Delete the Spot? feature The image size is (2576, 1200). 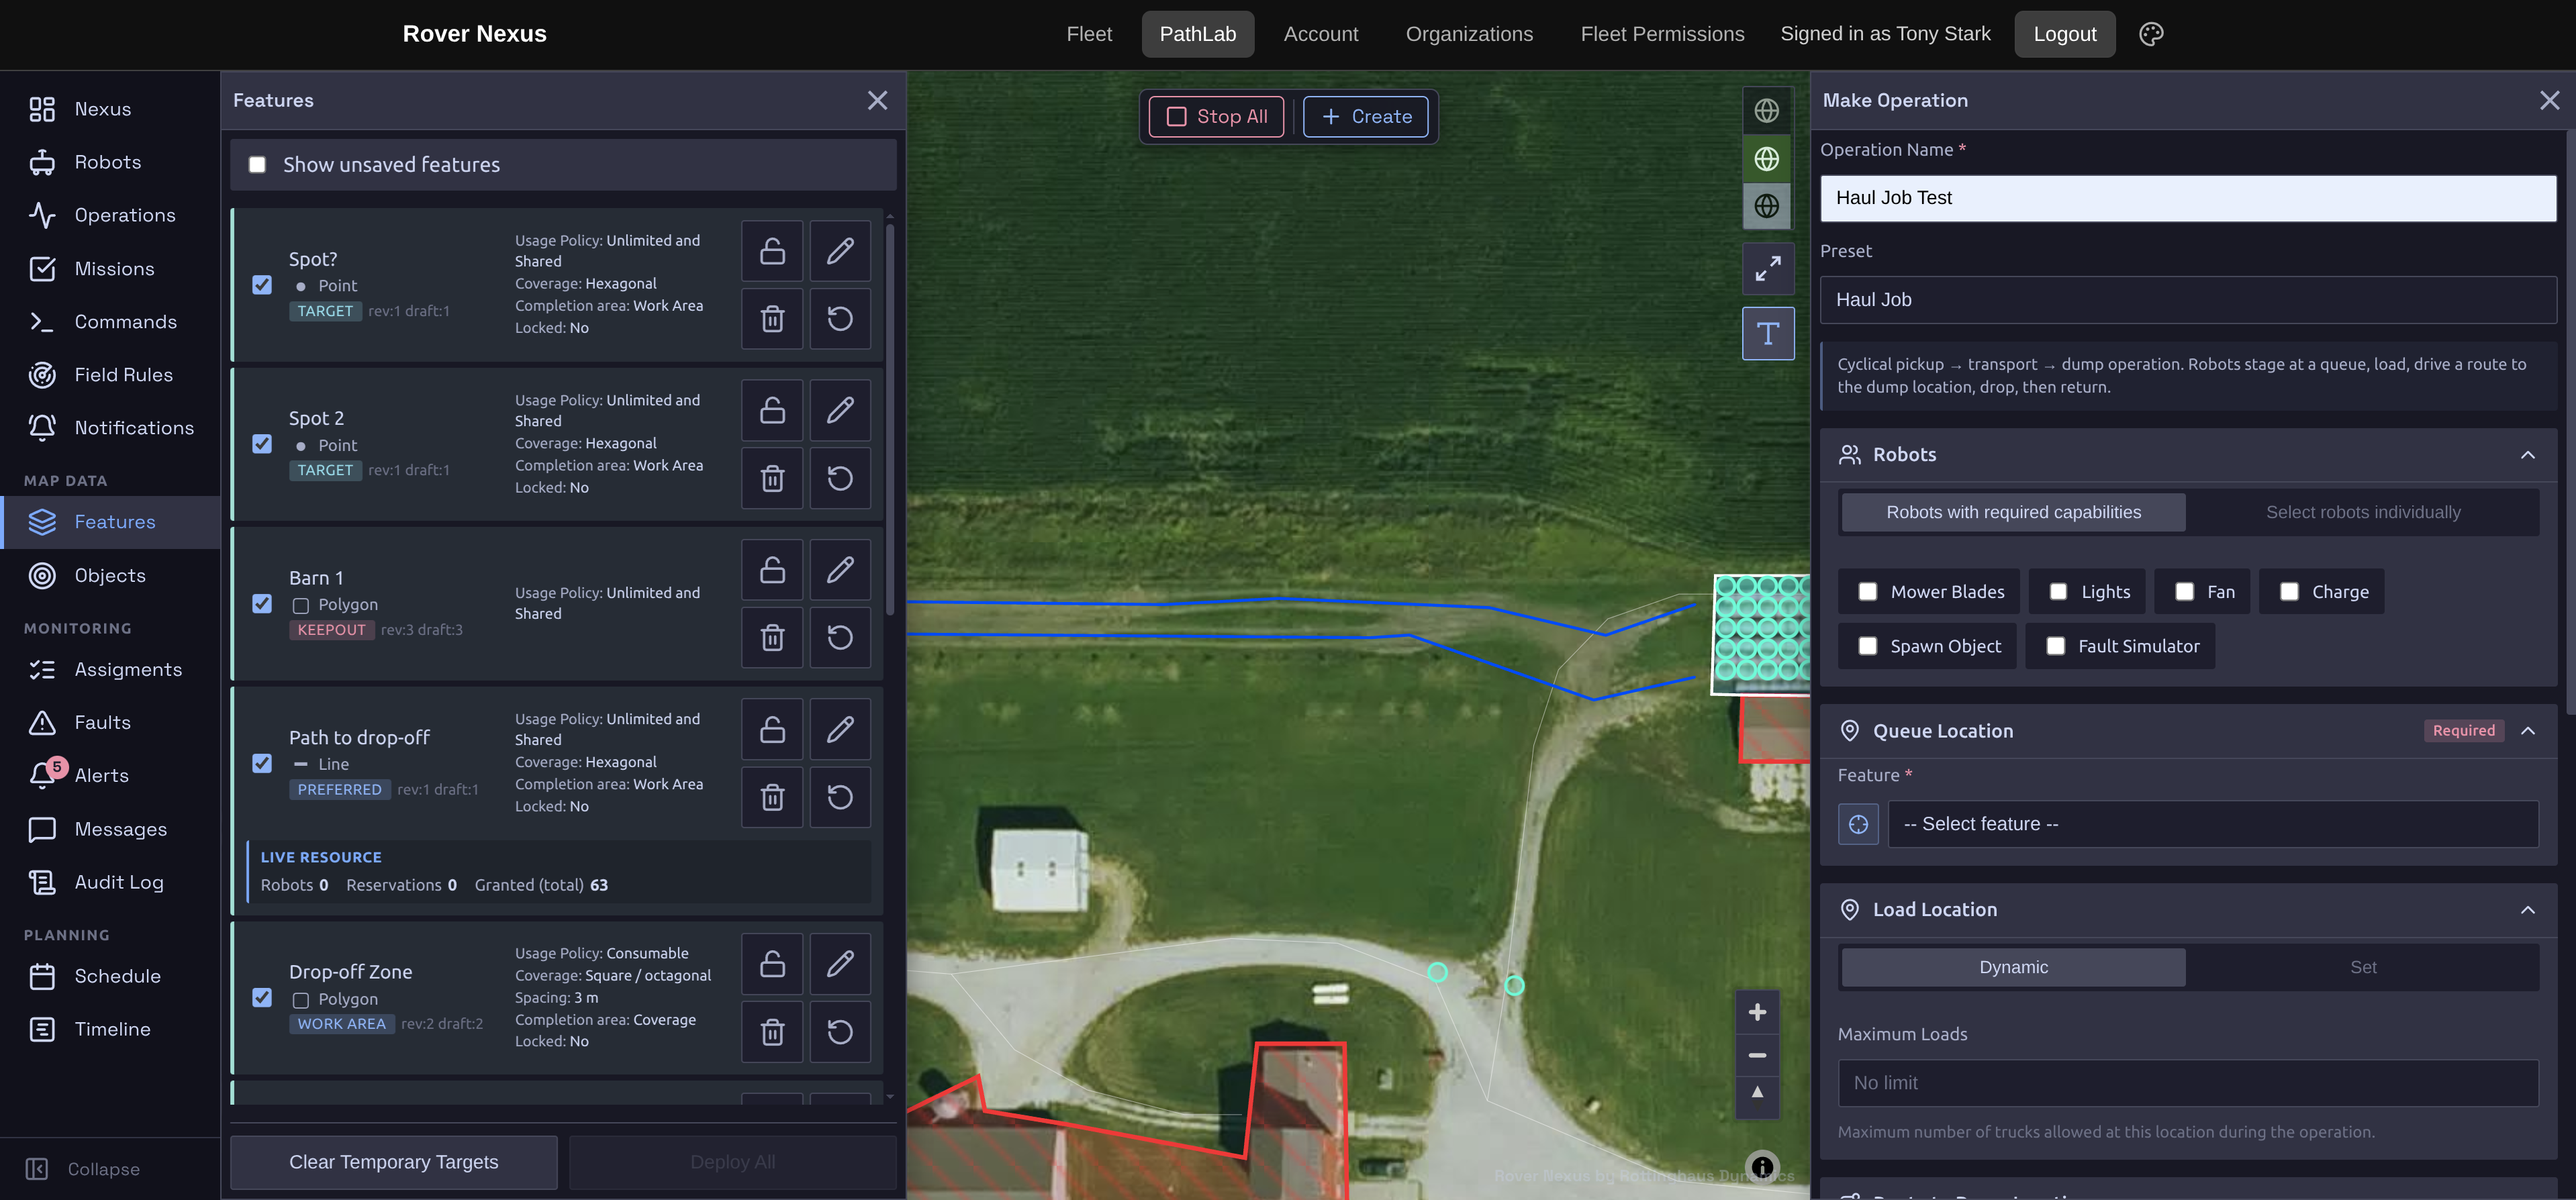(772, 319)
